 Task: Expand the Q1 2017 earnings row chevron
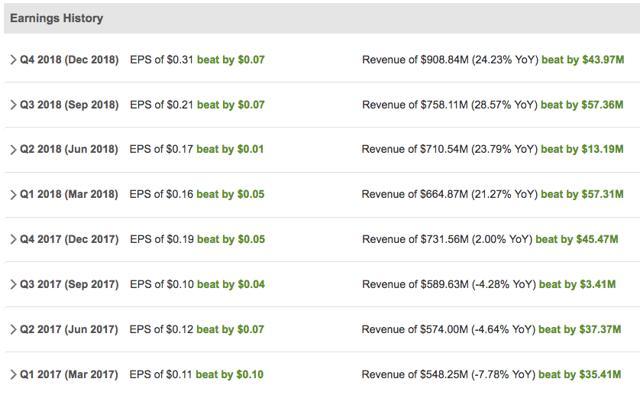pyautogui.click(x=13, y=375)
